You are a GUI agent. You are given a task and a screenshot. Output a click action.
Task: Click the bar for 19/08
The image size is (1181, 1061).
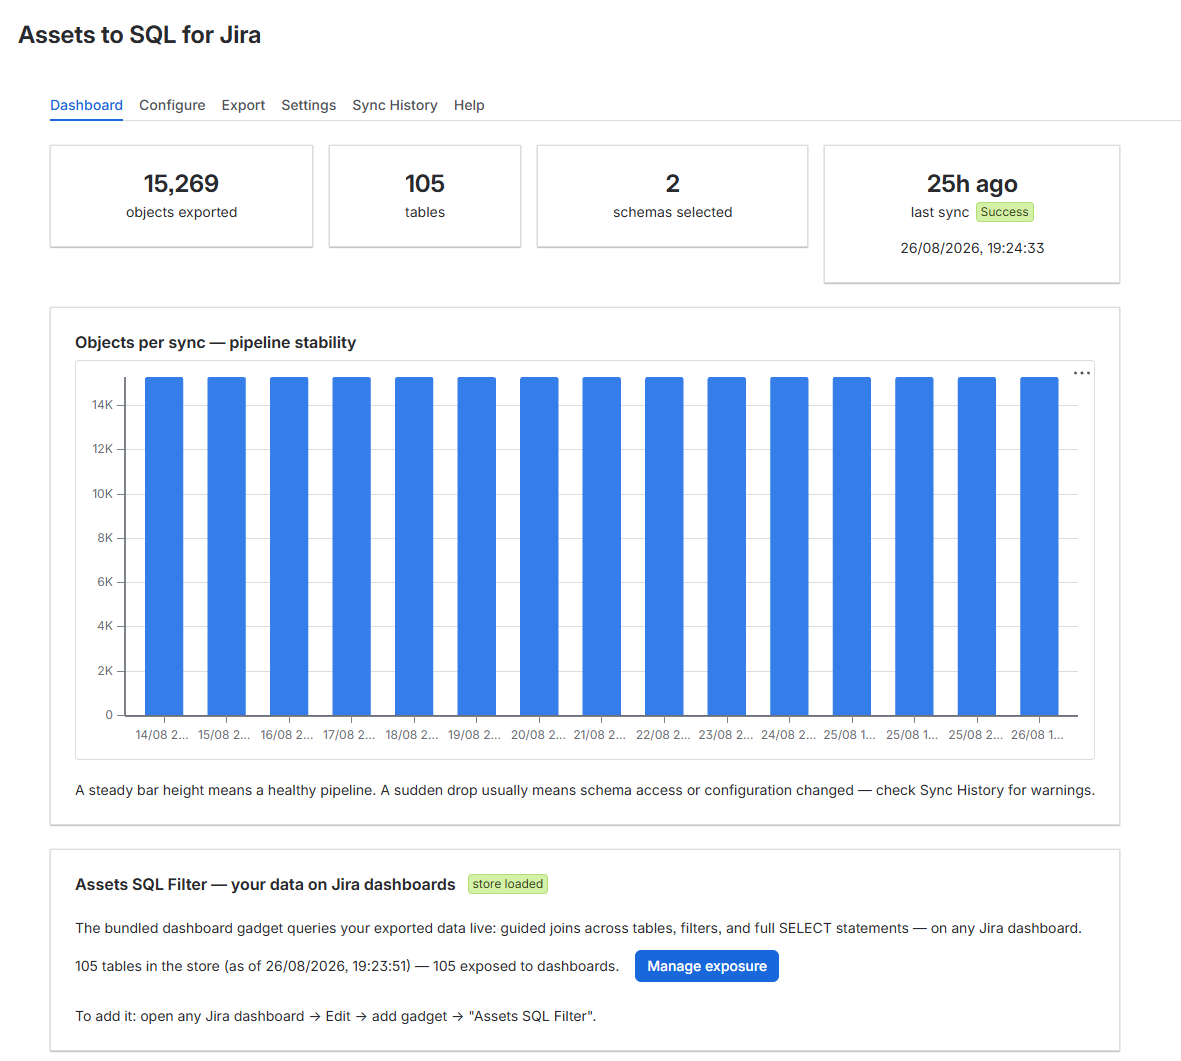click(x=477, y=546)
